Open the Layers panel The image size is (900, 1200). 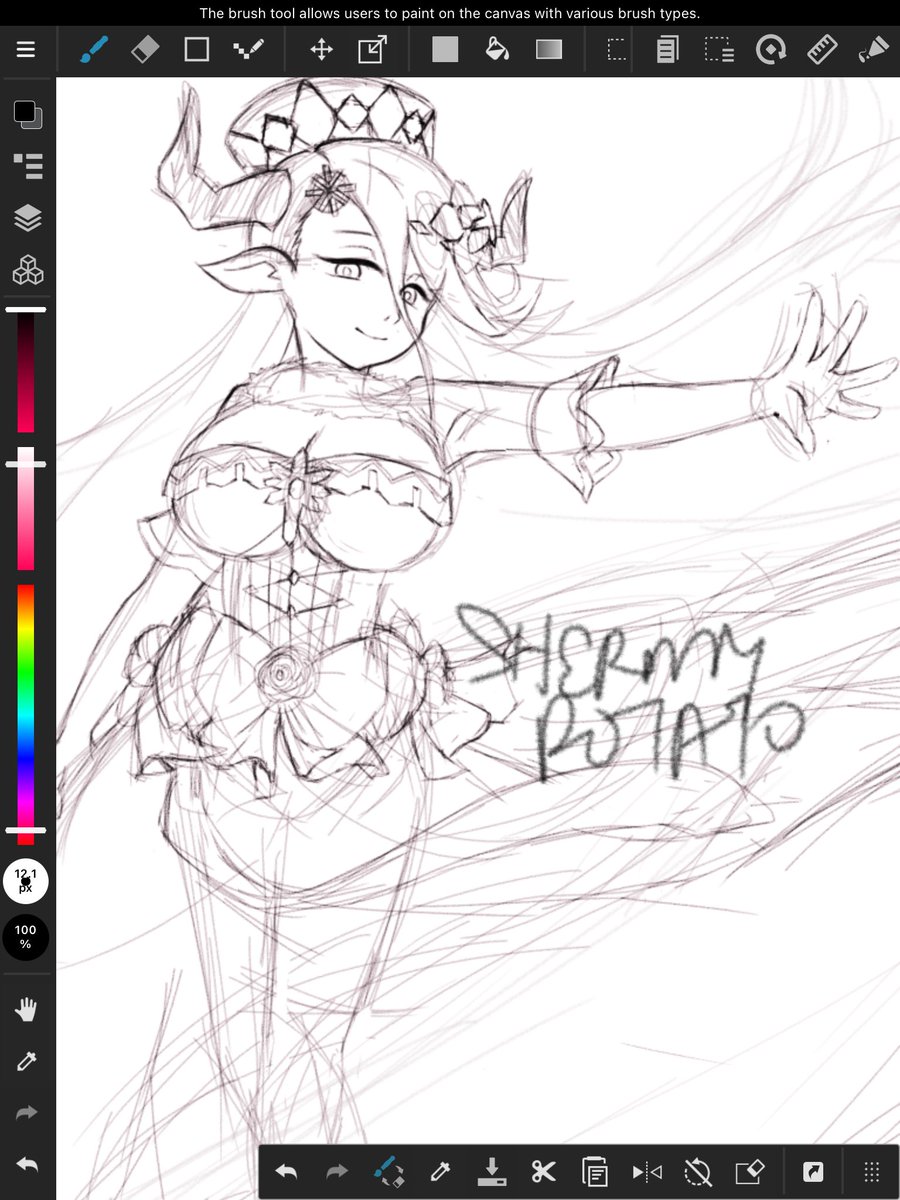(x=28, y=218)
